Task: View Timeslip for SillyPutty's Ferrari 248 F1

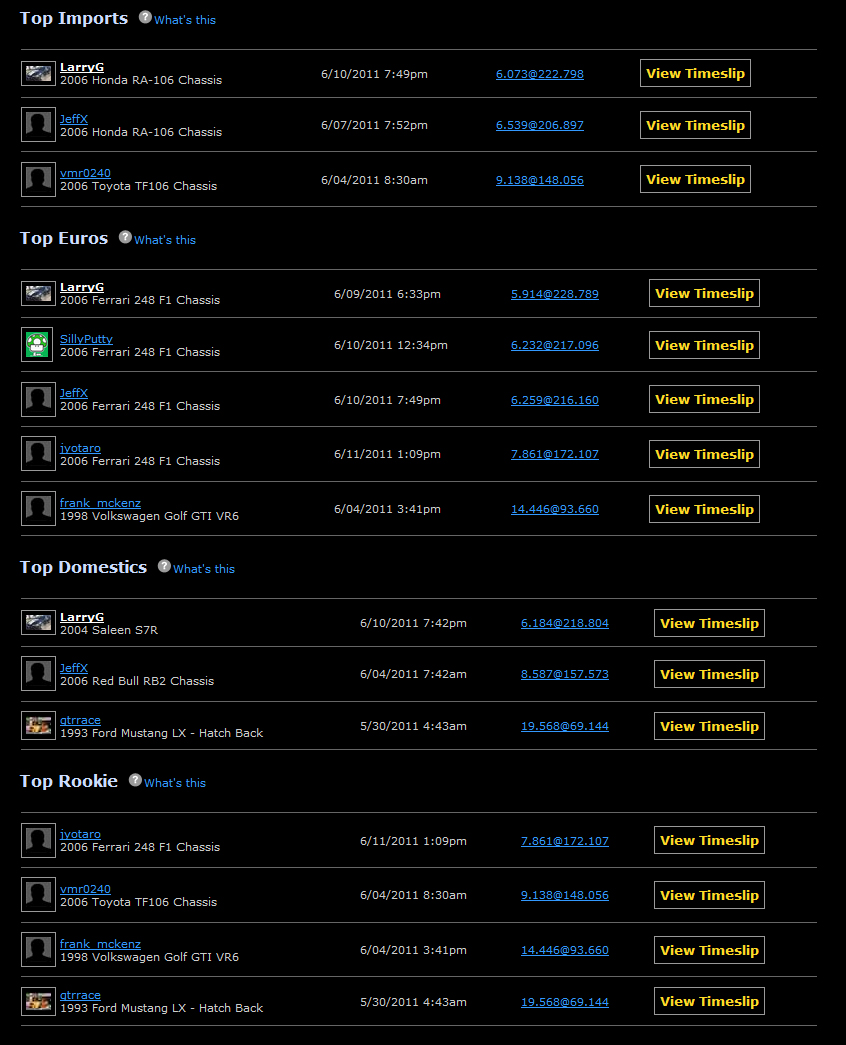Action: 704,345
